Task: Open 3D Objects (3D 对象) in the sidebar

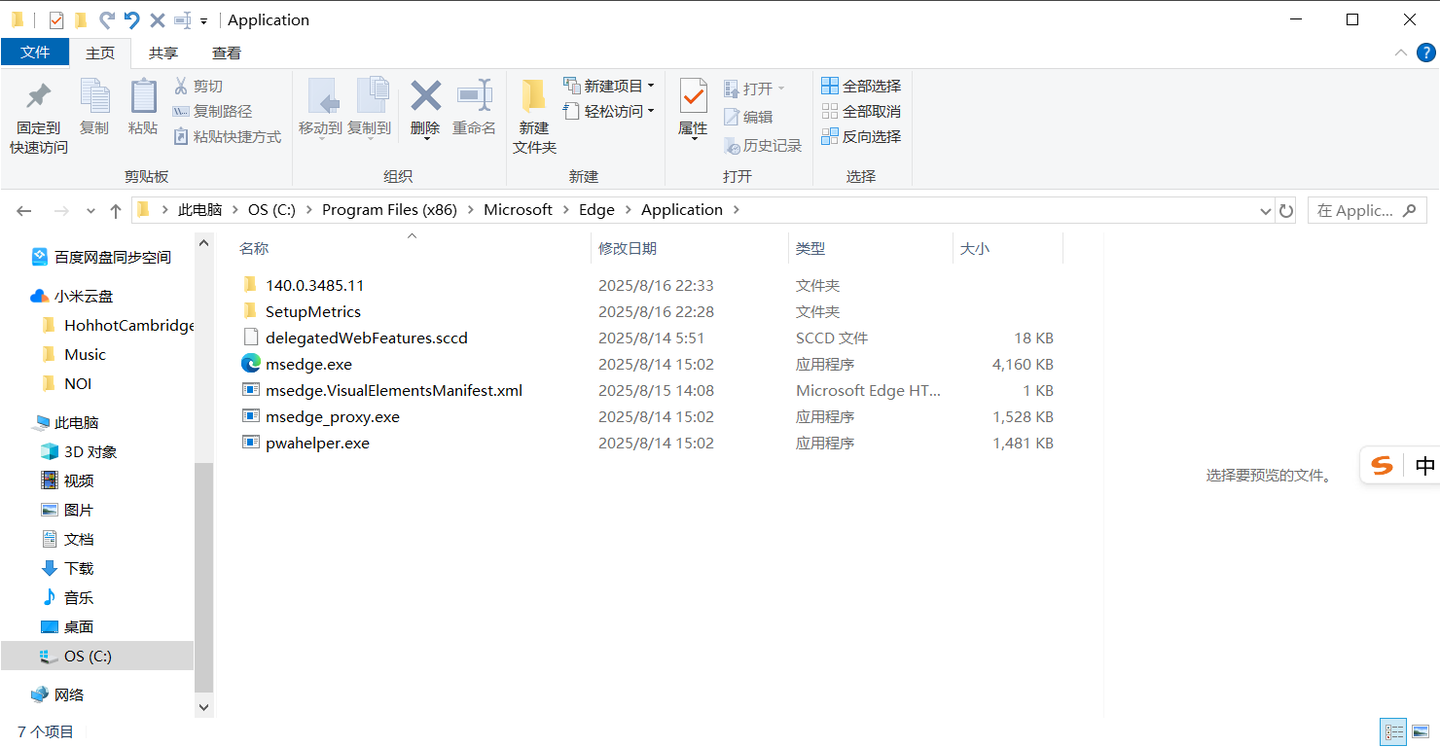Action: [x=80, y=452]
